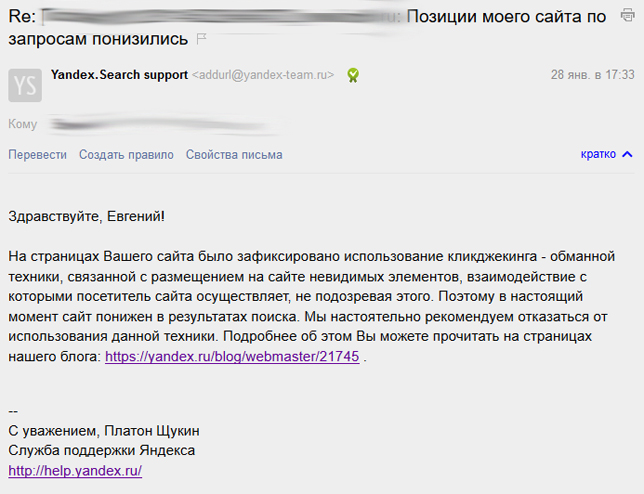Toggle the flag icon next to the subject
Screen dimensions: 644x494
point(201,39)
